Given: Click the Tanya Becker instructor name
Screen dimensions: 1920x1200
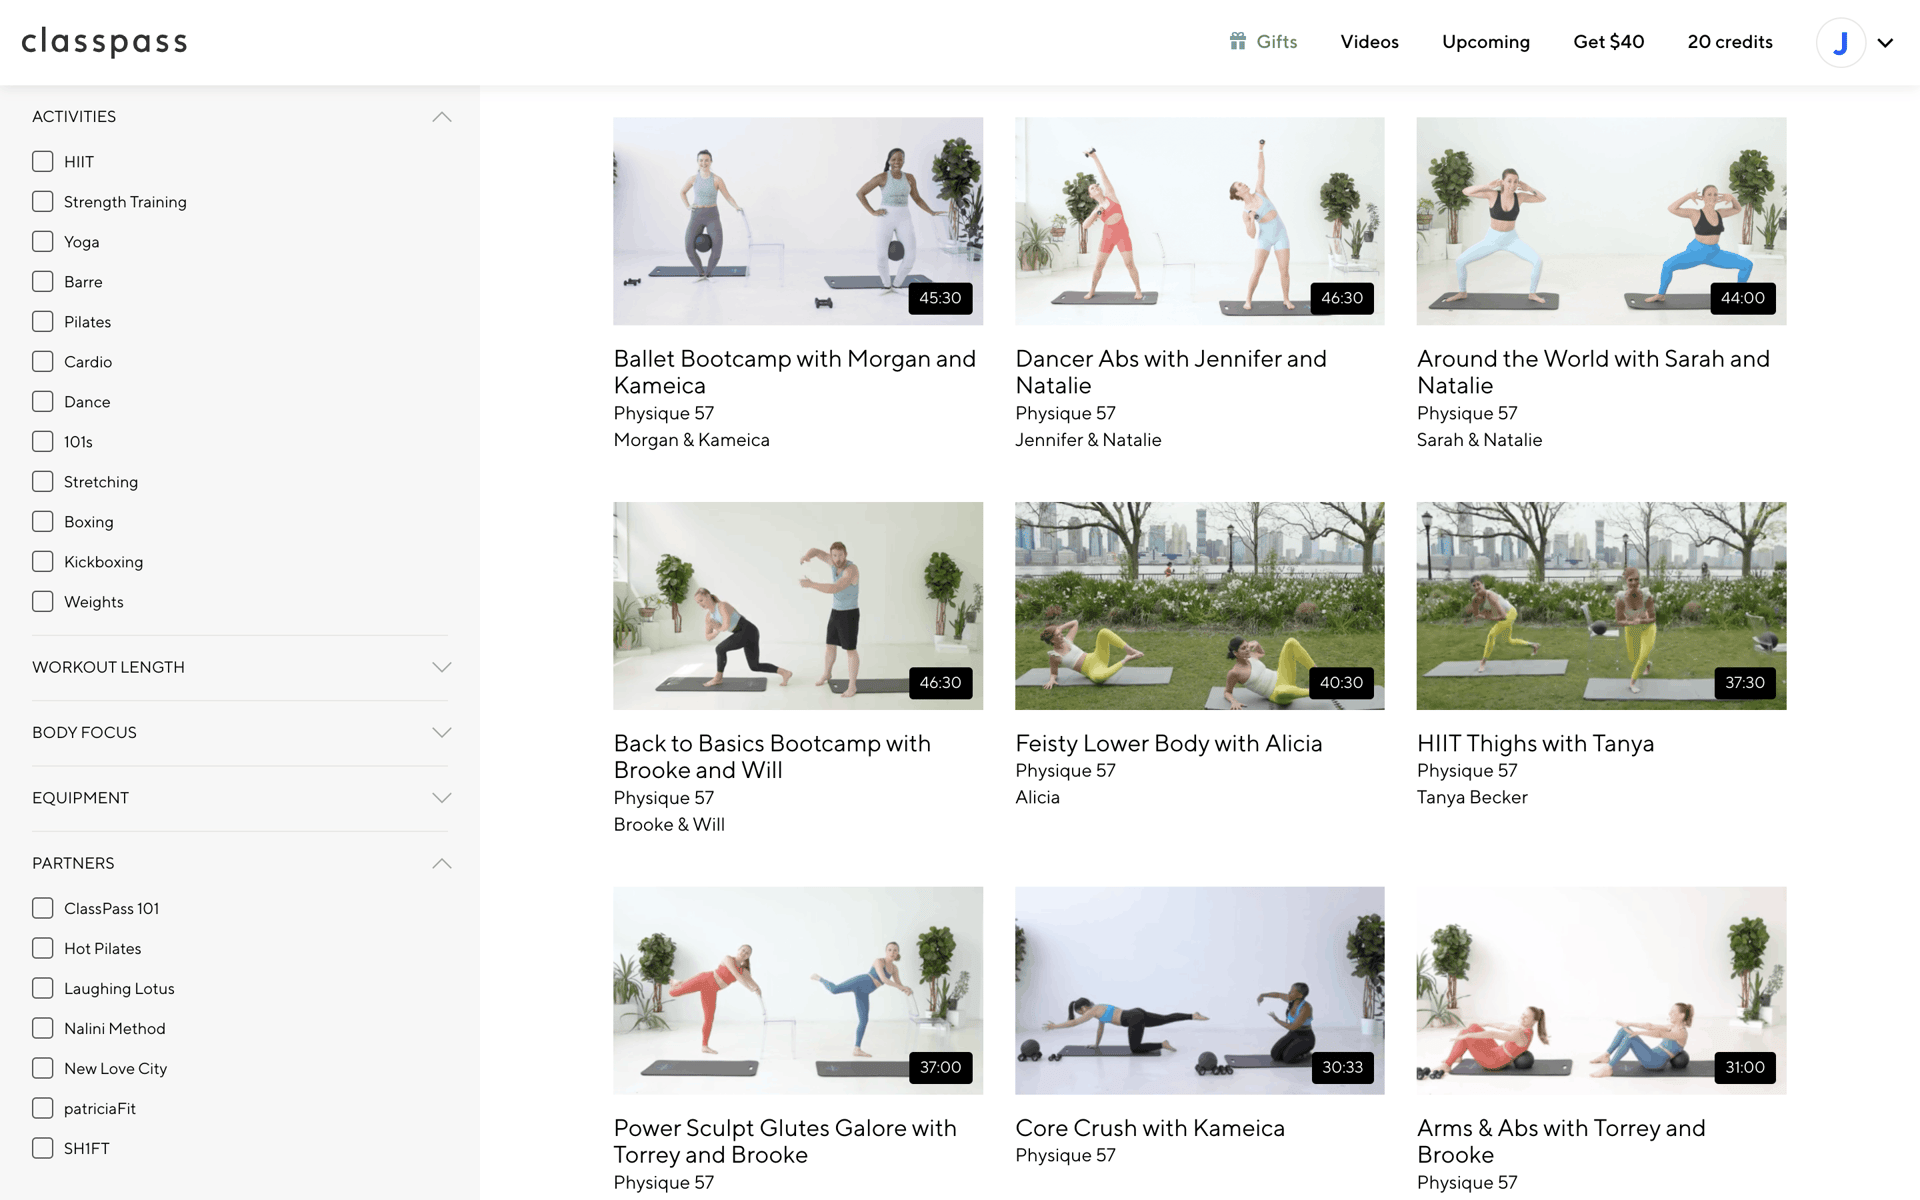Looking at the screenshot, I should point(1472,798).
